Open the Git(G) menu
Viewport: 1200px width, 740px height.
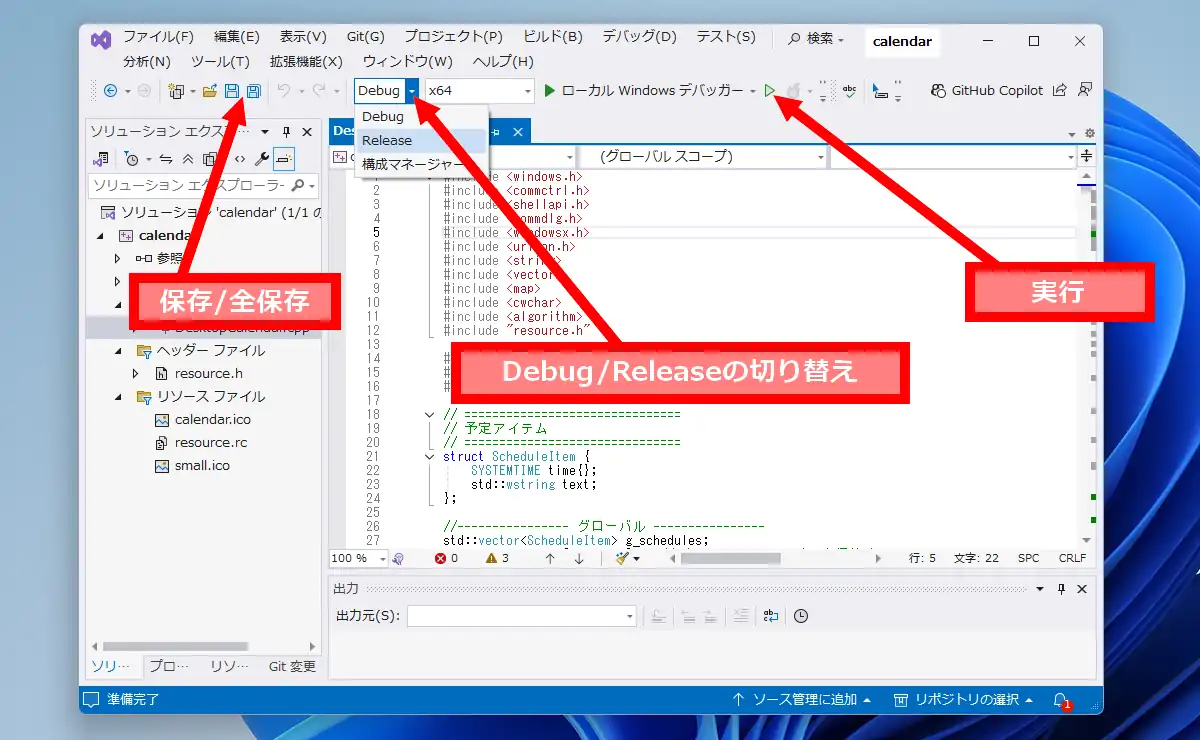[x=366, y=37]
